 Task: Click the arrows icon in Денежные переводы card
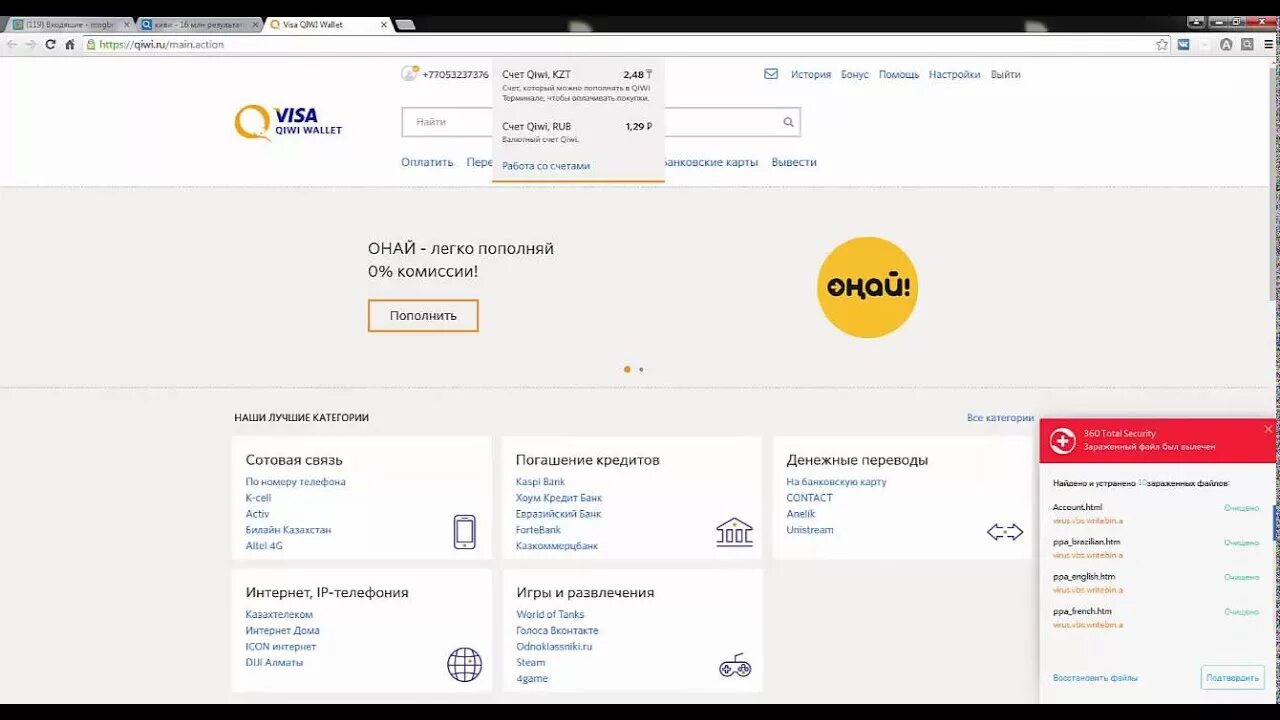click(1005, 532)
